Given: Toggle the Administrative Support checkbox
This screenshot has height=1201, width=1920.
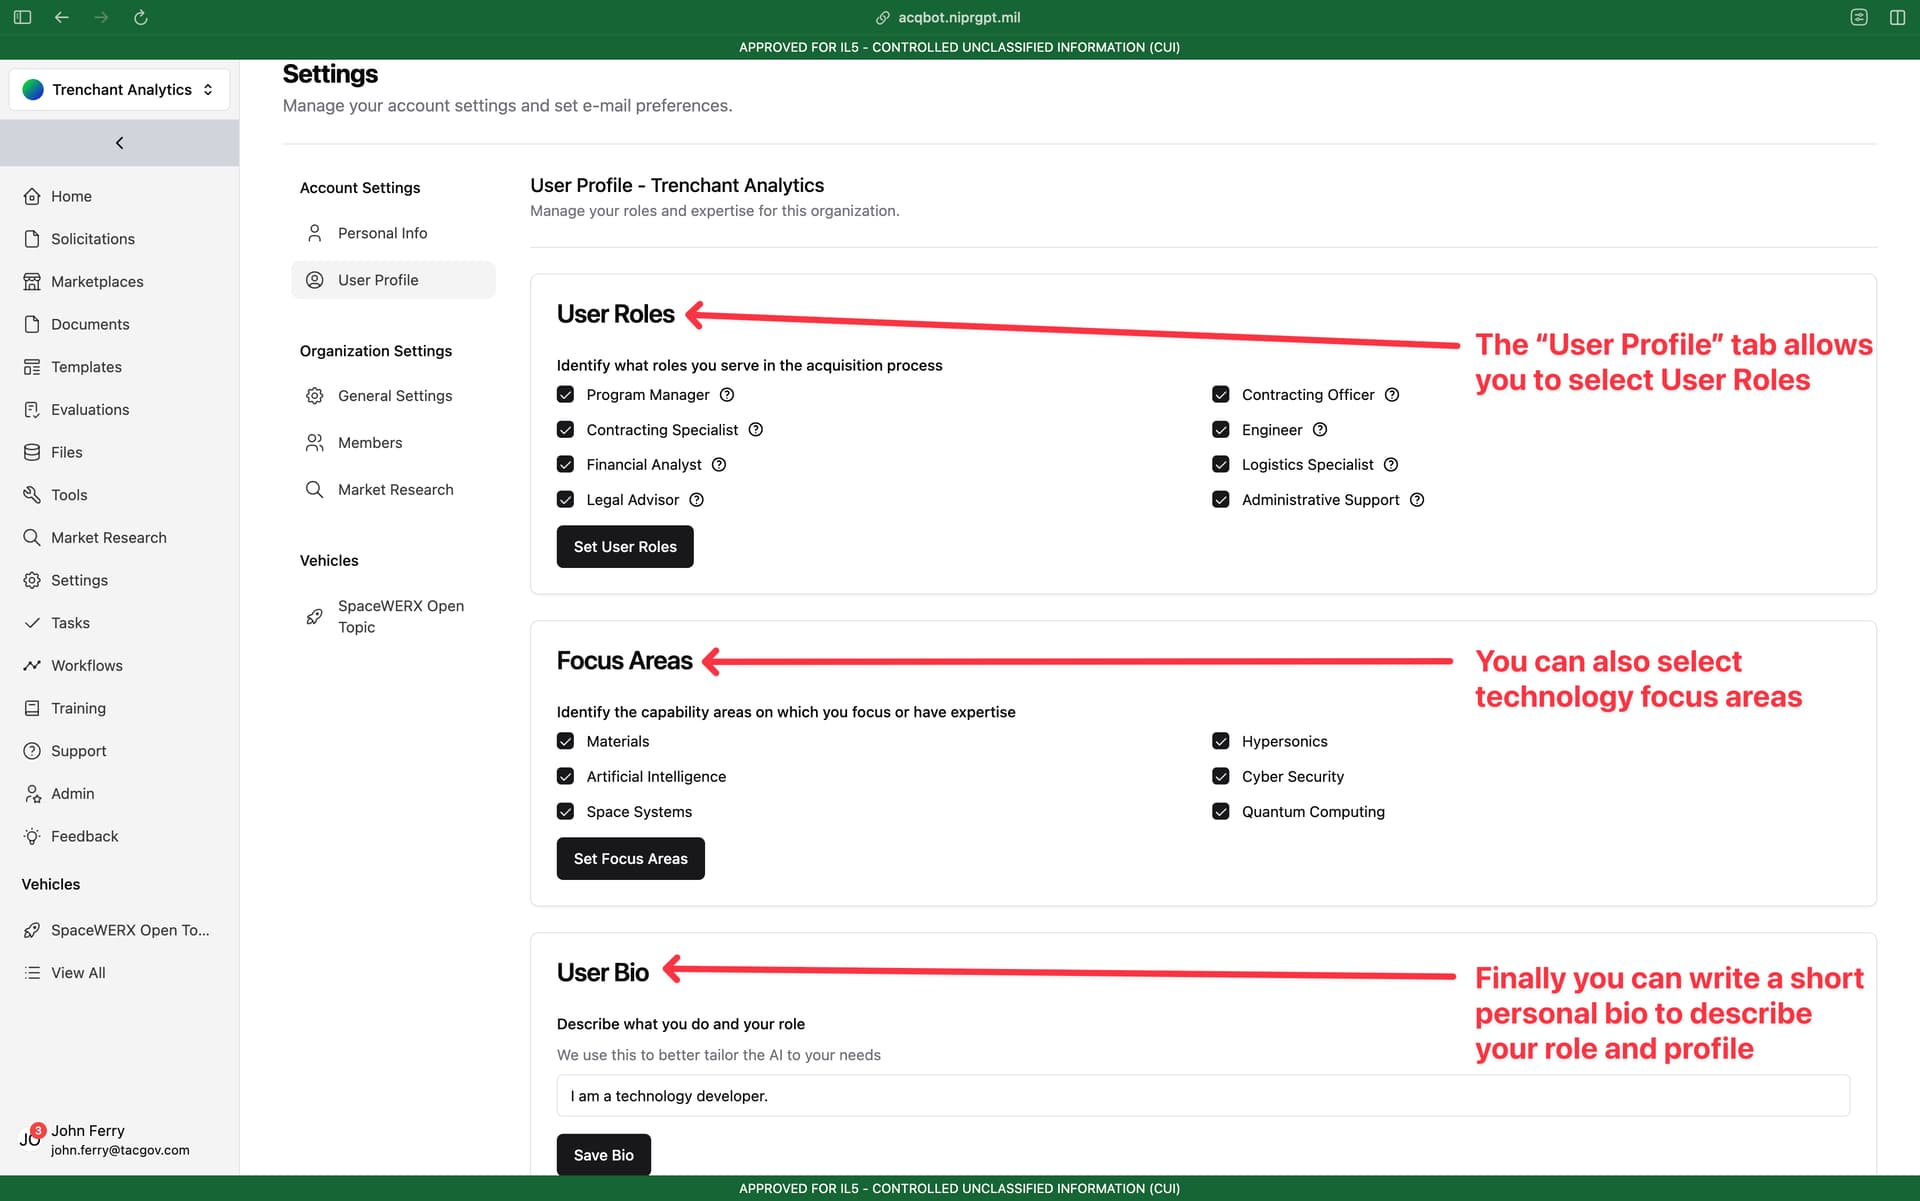Looking at the screenshot, I should (x=1221, y=500).
